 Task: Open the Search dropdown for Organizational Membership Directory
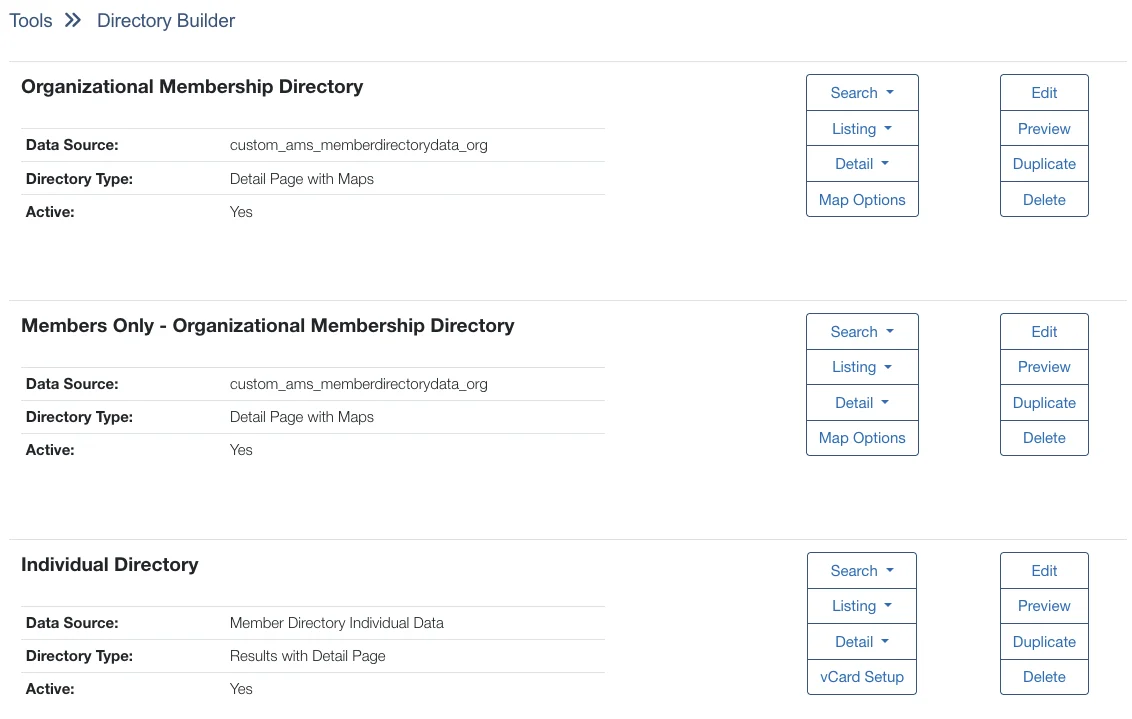pyautogui.click(x=861, y=92)
